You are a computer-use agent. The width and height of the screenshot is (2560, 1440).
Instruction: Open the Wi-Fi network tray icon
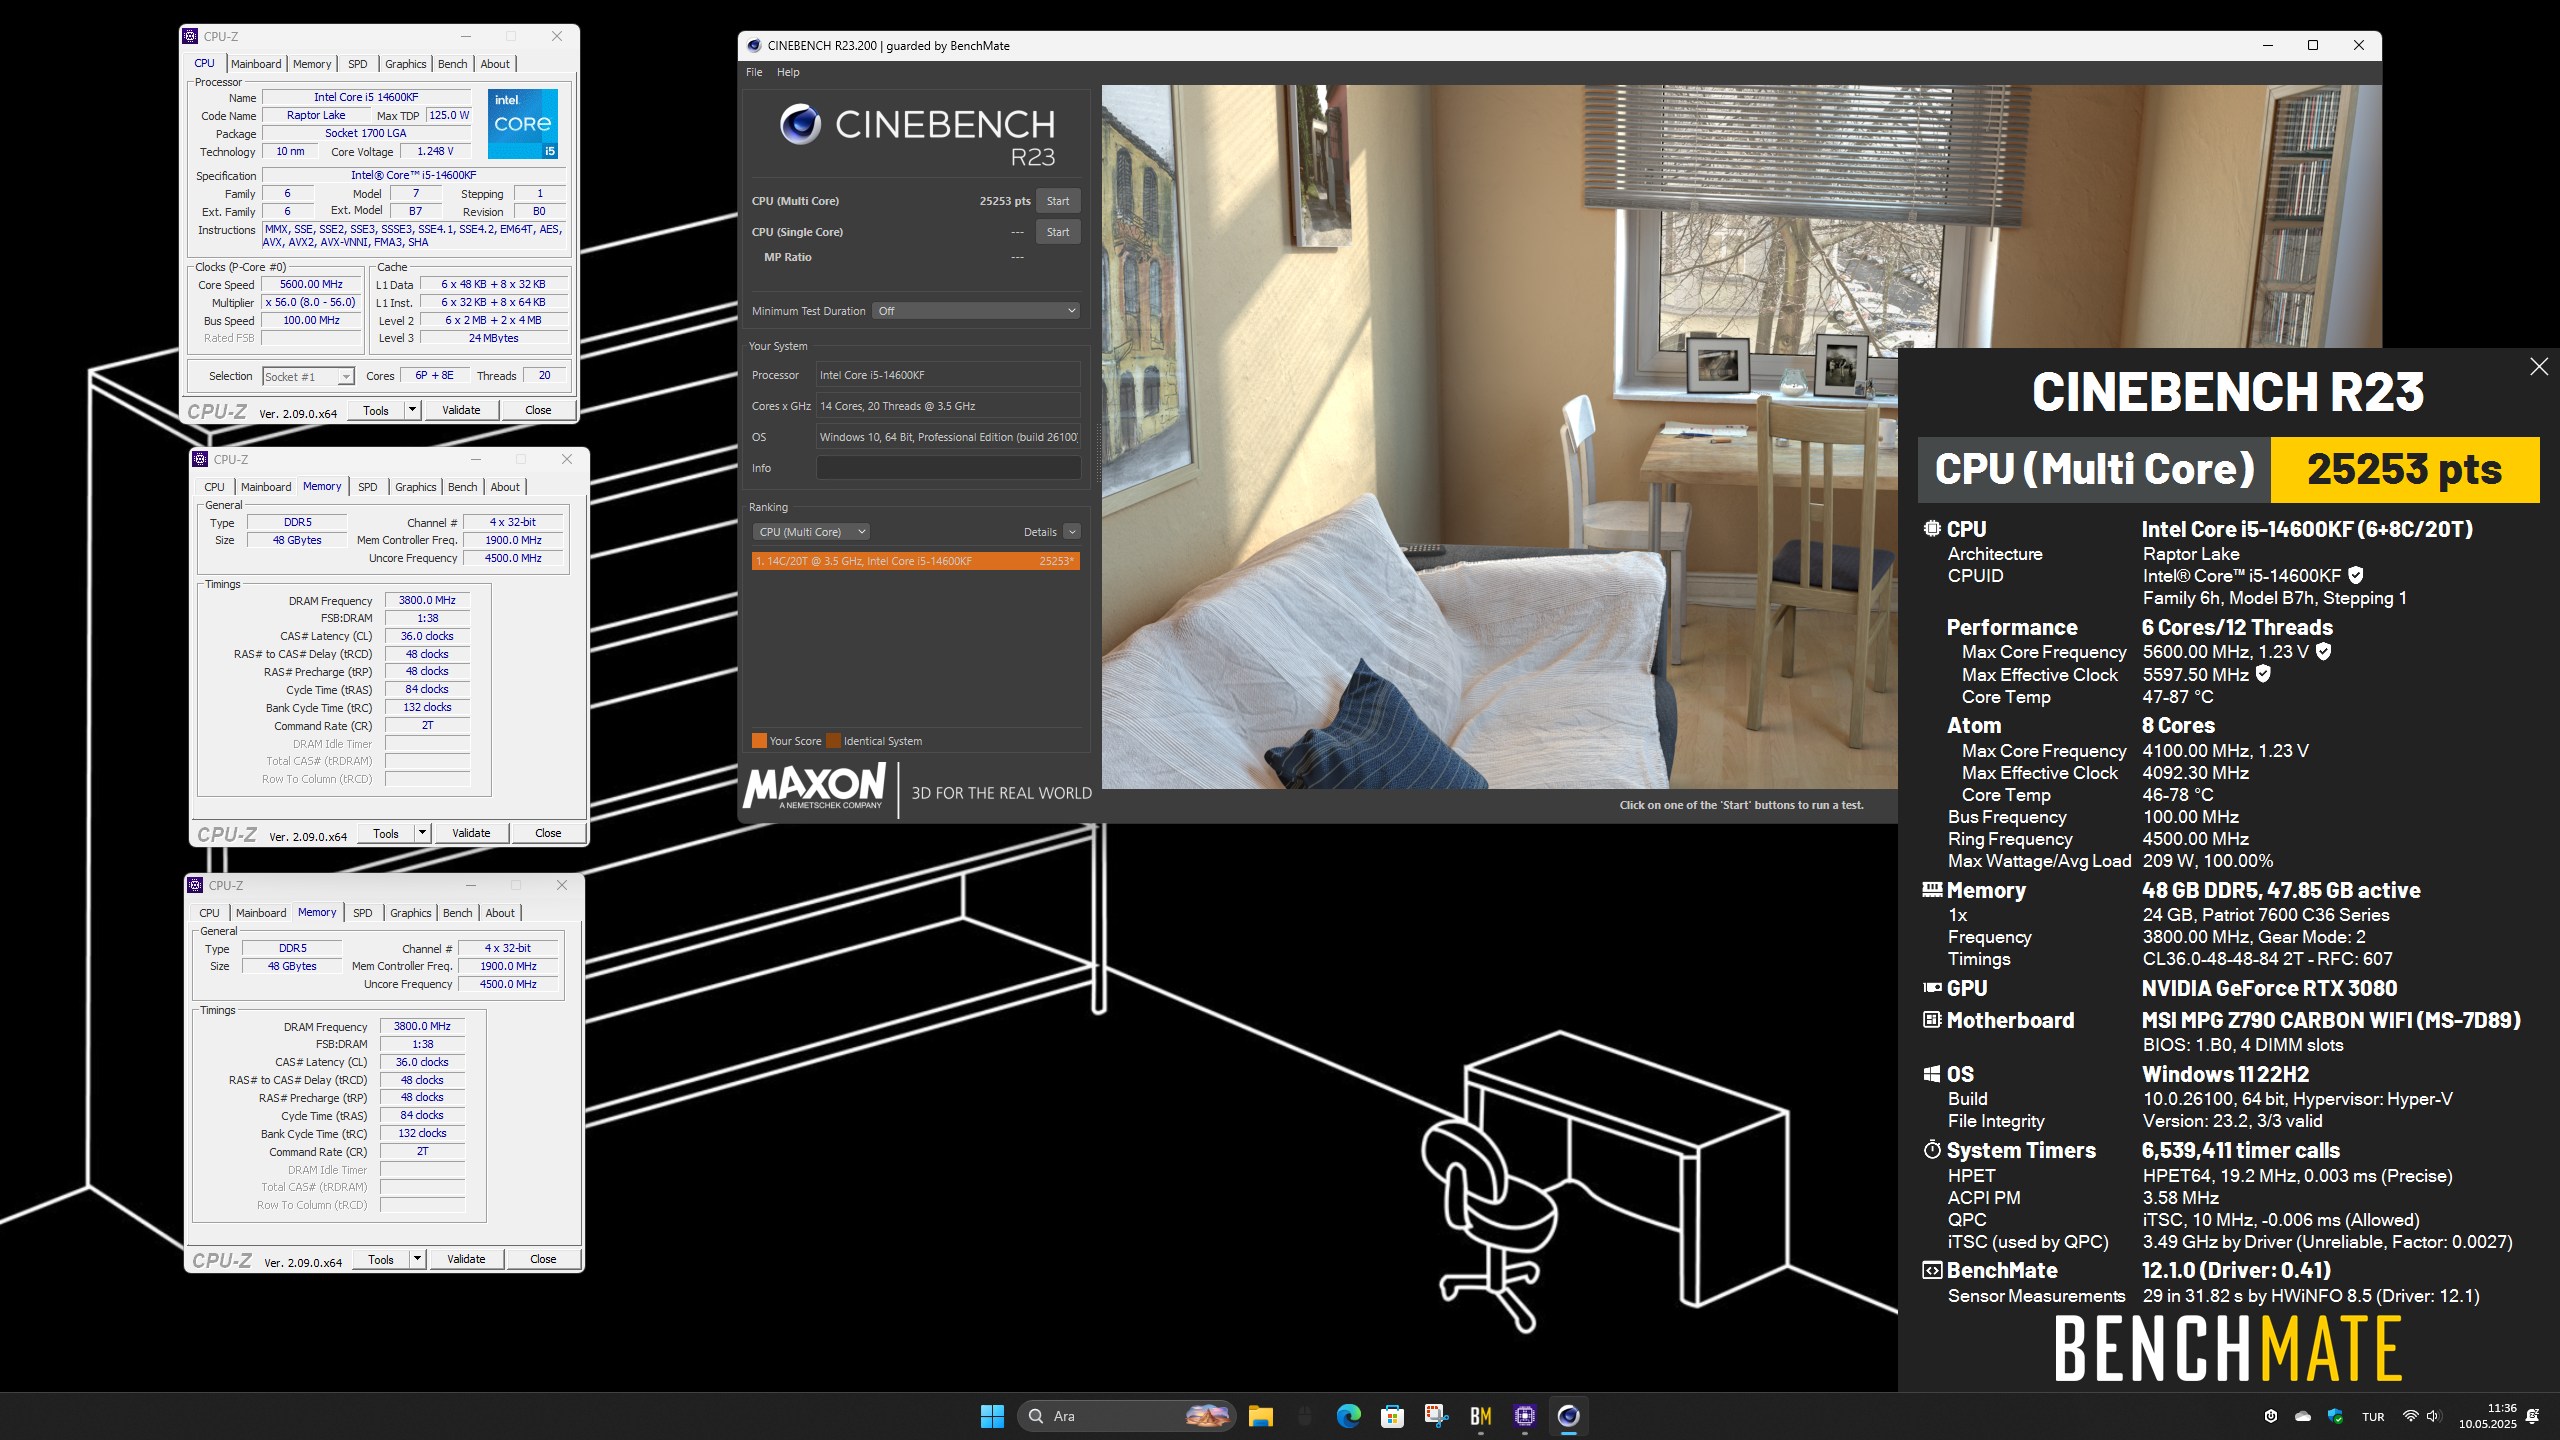tap(2410, 1416)
